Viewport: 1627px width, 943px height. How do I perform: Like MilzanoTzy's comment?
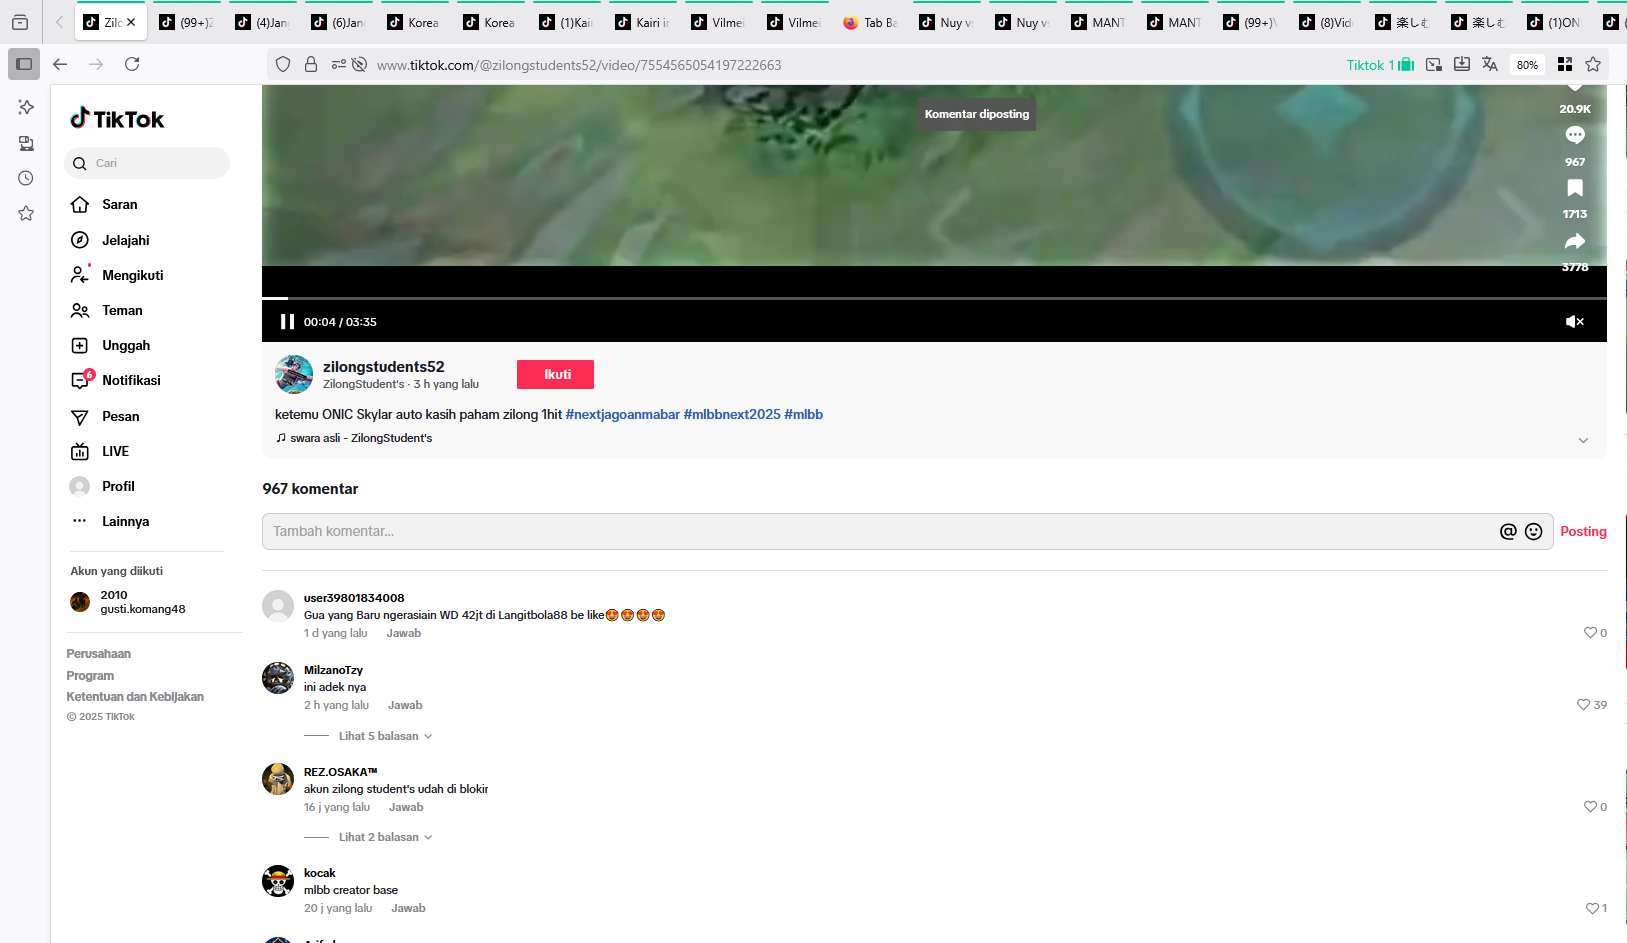tap(1584, 705)
